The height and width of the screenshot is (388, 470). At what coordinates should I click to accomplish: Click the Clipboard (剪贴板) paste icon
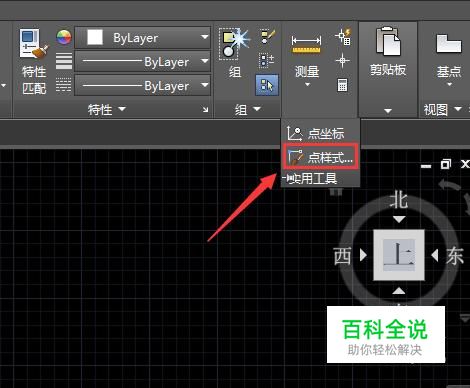point(388,42)
